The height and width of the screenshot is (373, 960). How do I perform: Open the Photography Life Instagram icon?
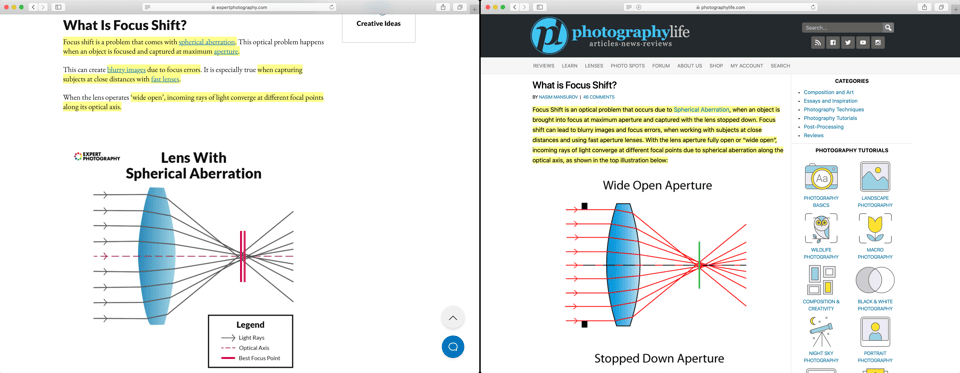pos(878,42)
